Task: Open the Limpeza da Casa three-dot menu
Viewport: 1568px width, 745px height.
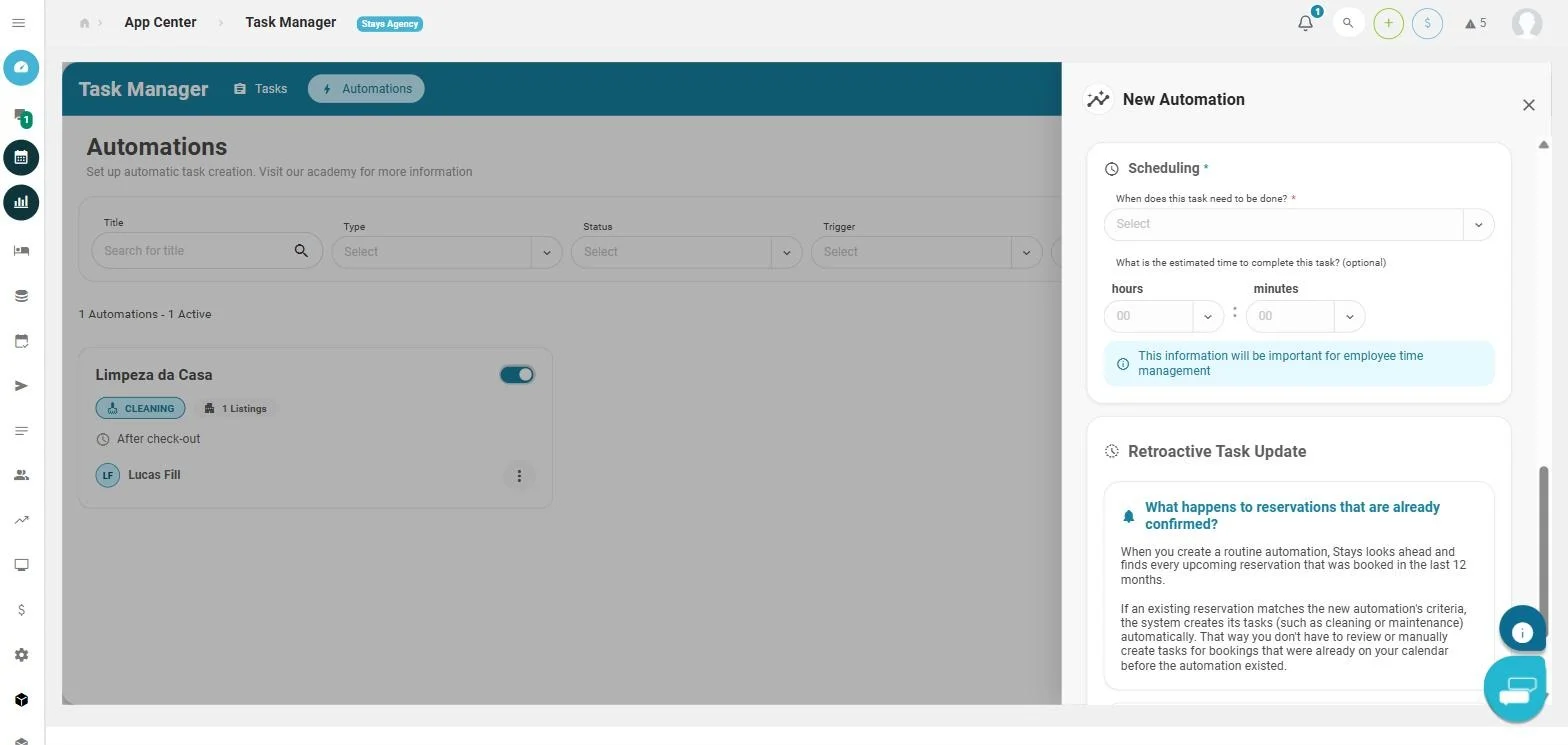Action: [x=519, y=476]
